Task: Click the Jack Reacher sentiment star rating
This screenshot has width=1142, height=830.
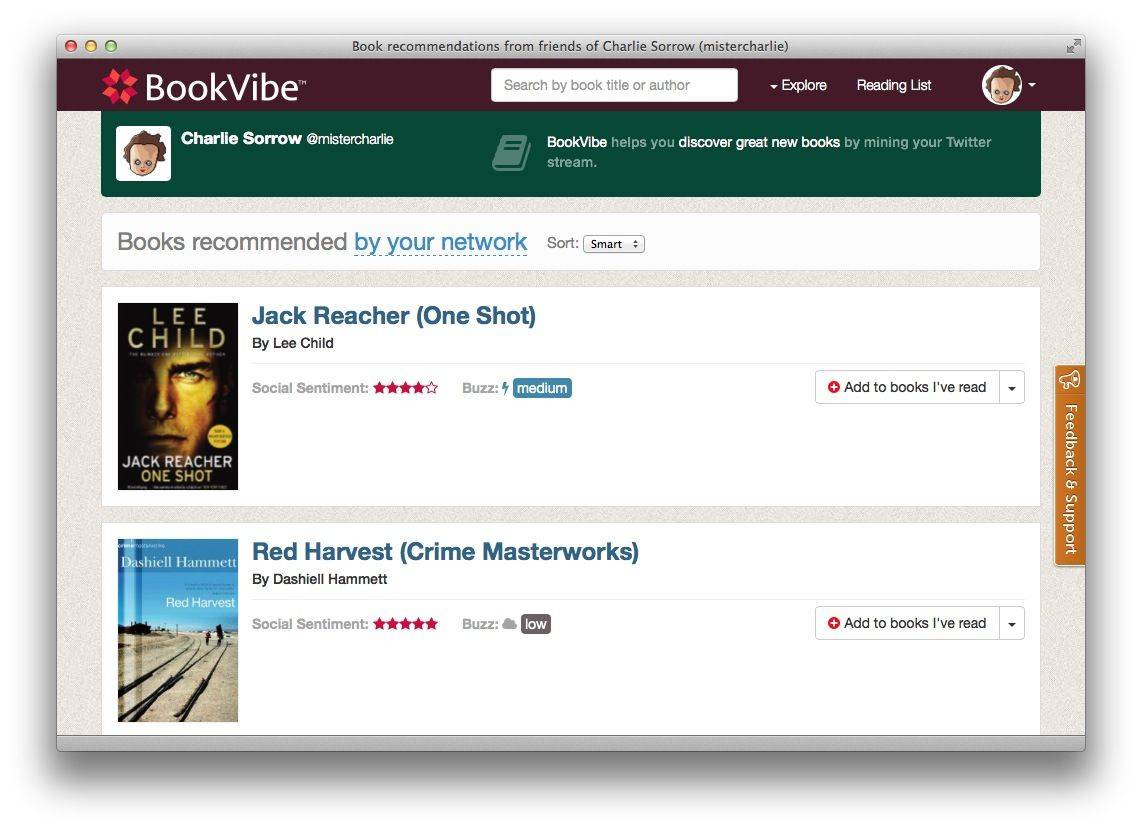Action: 406,388
